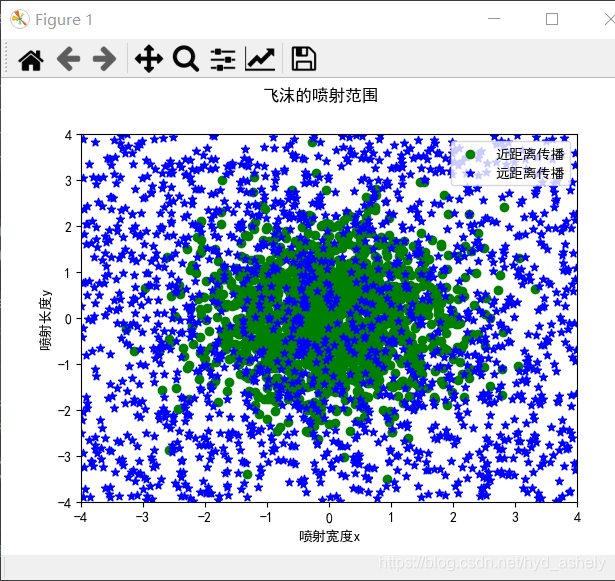Click the matplotlib Figure 1 window icon
Screen dimensions: 615x581
click(x=20, y=19)
